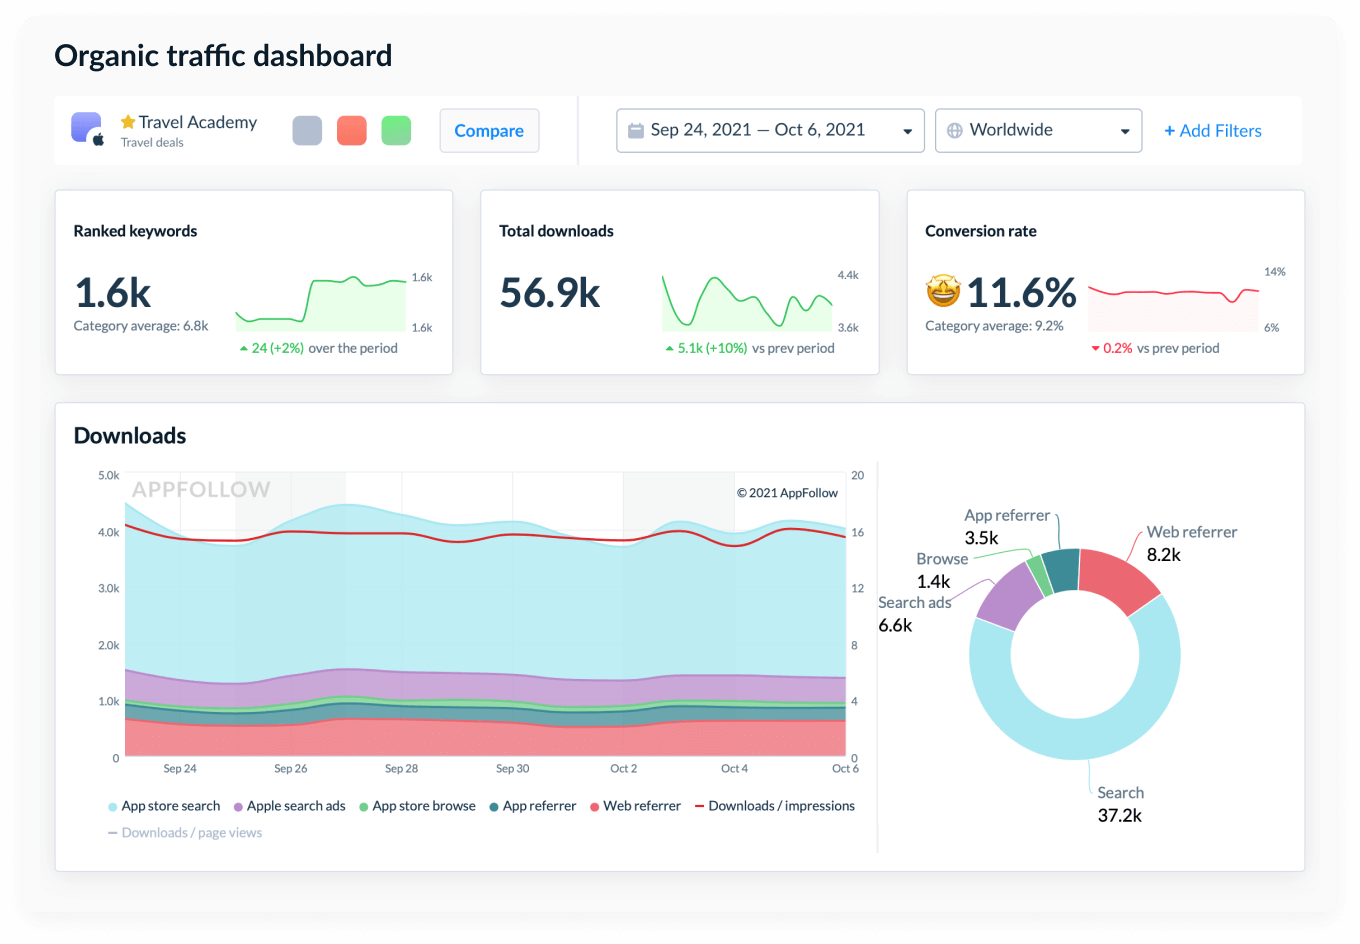Image resolution: width=1360 pixels, height=944 pixels.
Task: Click the Category average: 9.2% text
Action: coord(994,326)
